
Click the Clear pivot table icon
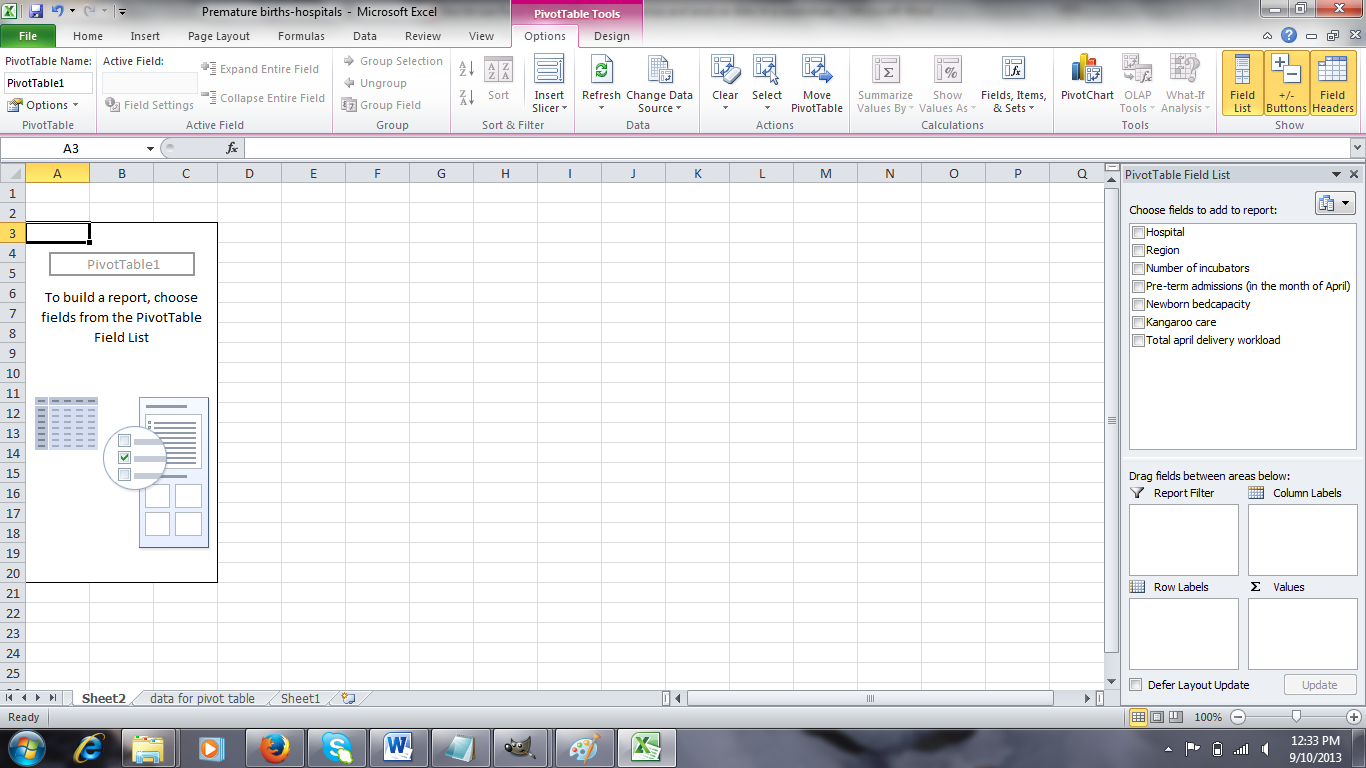point(725,71)
